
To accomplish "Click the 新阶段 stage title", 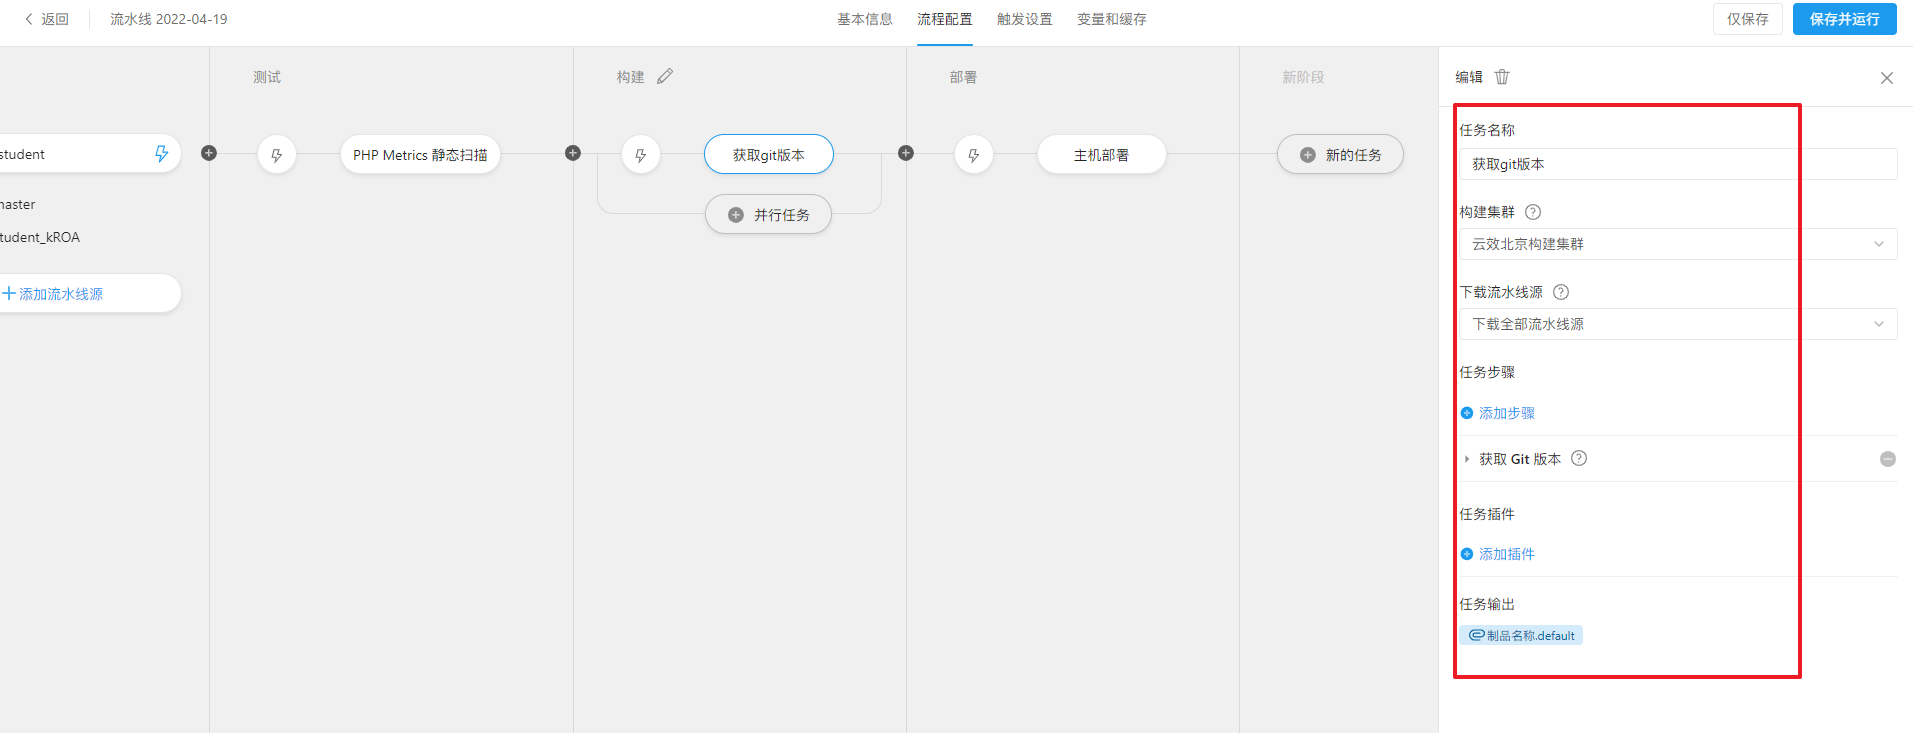I will pos(1304,77).
